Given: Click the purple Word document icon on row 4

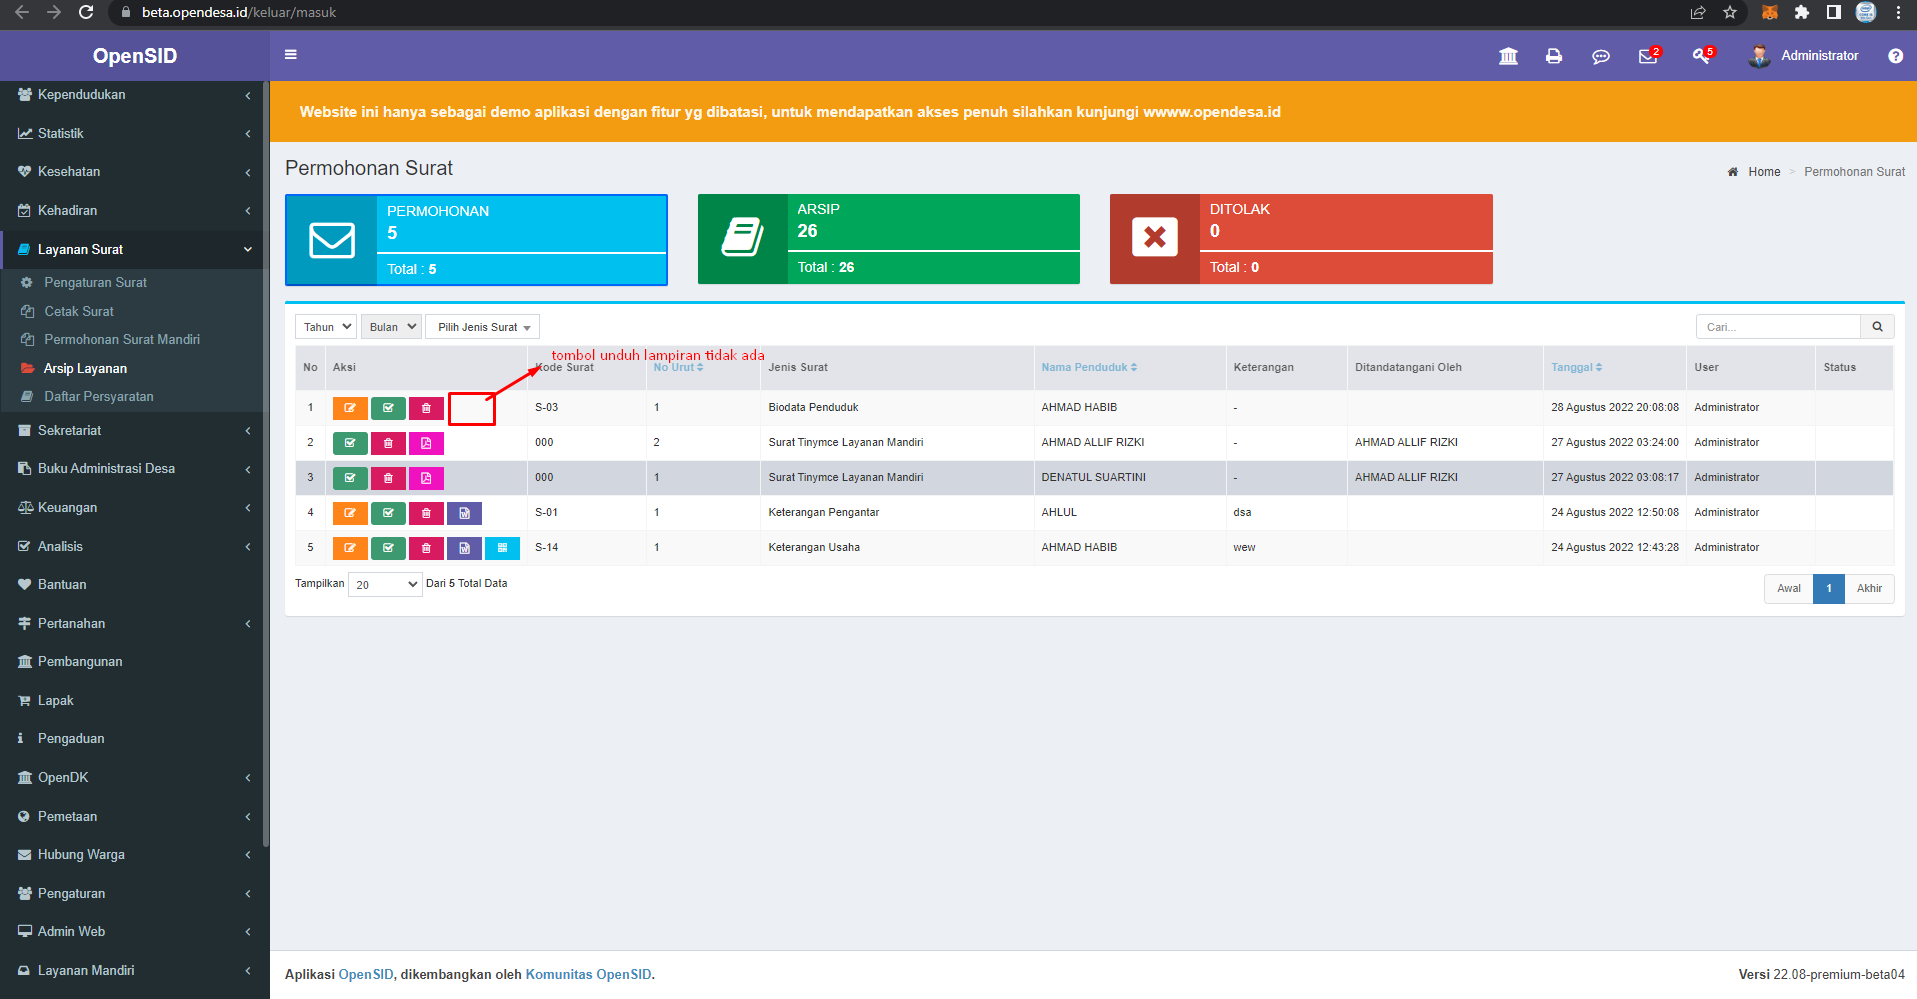Looking at the screenshot, I should [x=464, y=513].
